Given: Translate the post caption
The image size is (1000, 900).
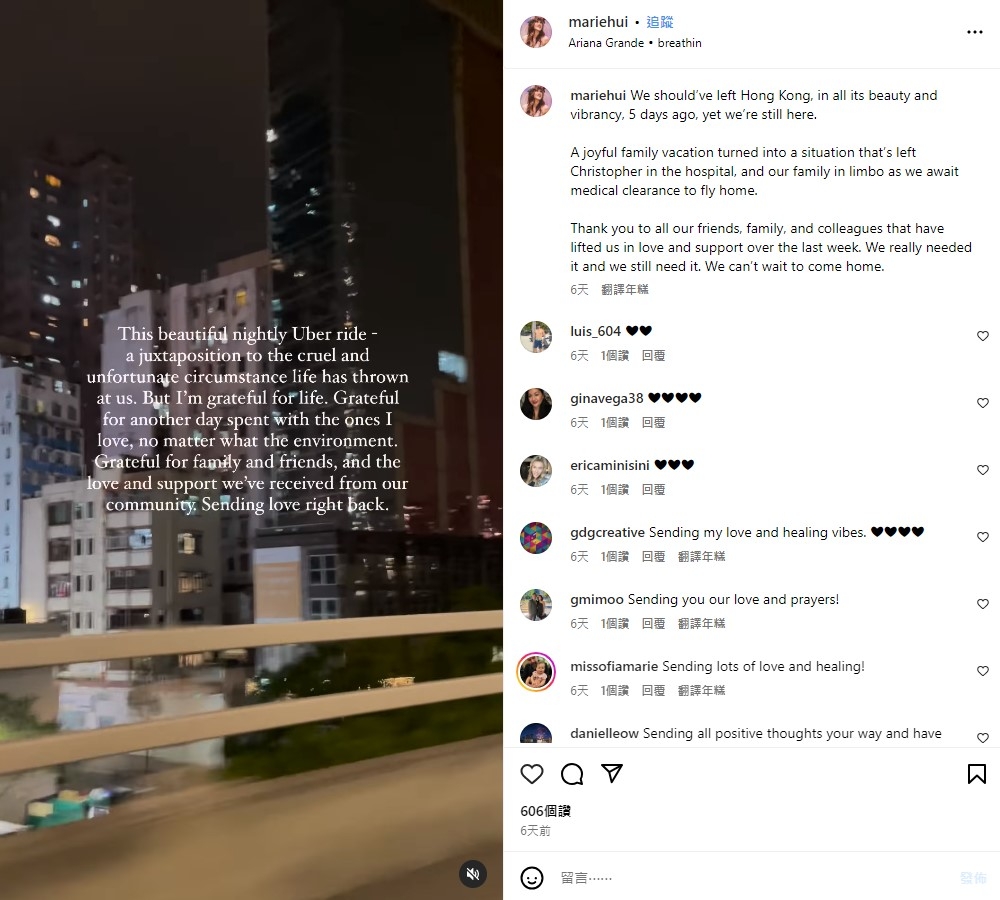Looking at the screenshot, I should 625,290.
